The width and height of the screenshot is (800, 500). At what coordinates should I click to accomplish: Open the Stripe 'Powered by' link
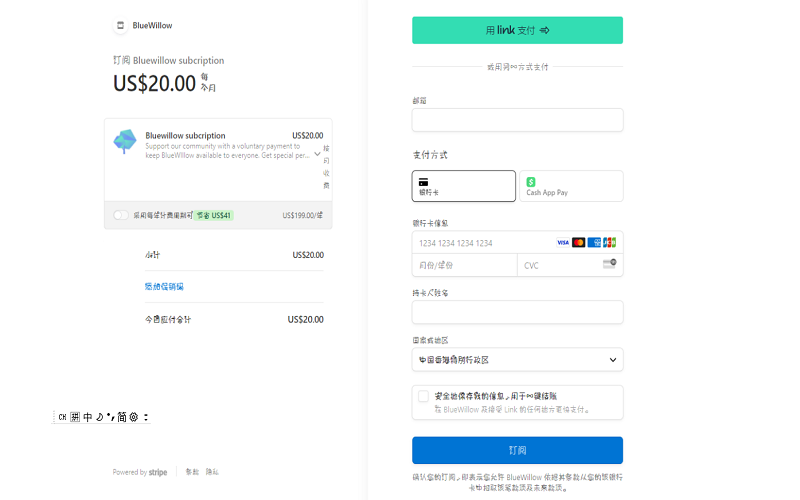140,472
